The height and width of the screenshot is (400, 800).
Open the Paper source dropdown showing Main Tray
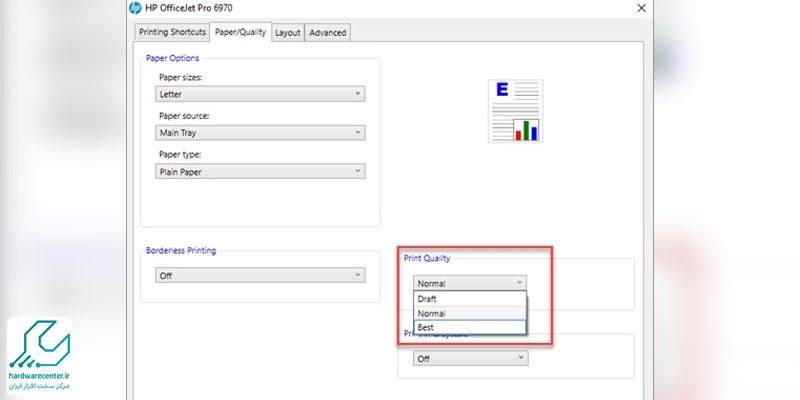tap(260, 133)
